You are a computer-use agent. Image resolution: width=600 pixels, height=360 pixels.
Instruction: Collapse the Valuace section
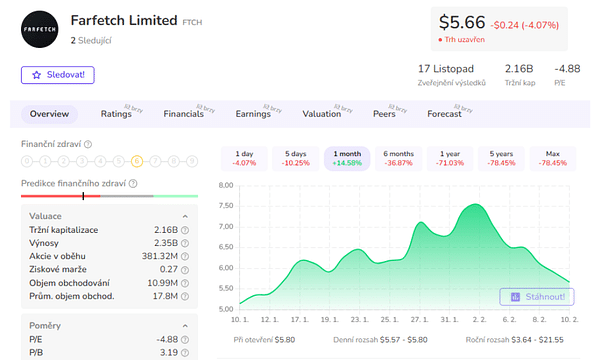185,217
